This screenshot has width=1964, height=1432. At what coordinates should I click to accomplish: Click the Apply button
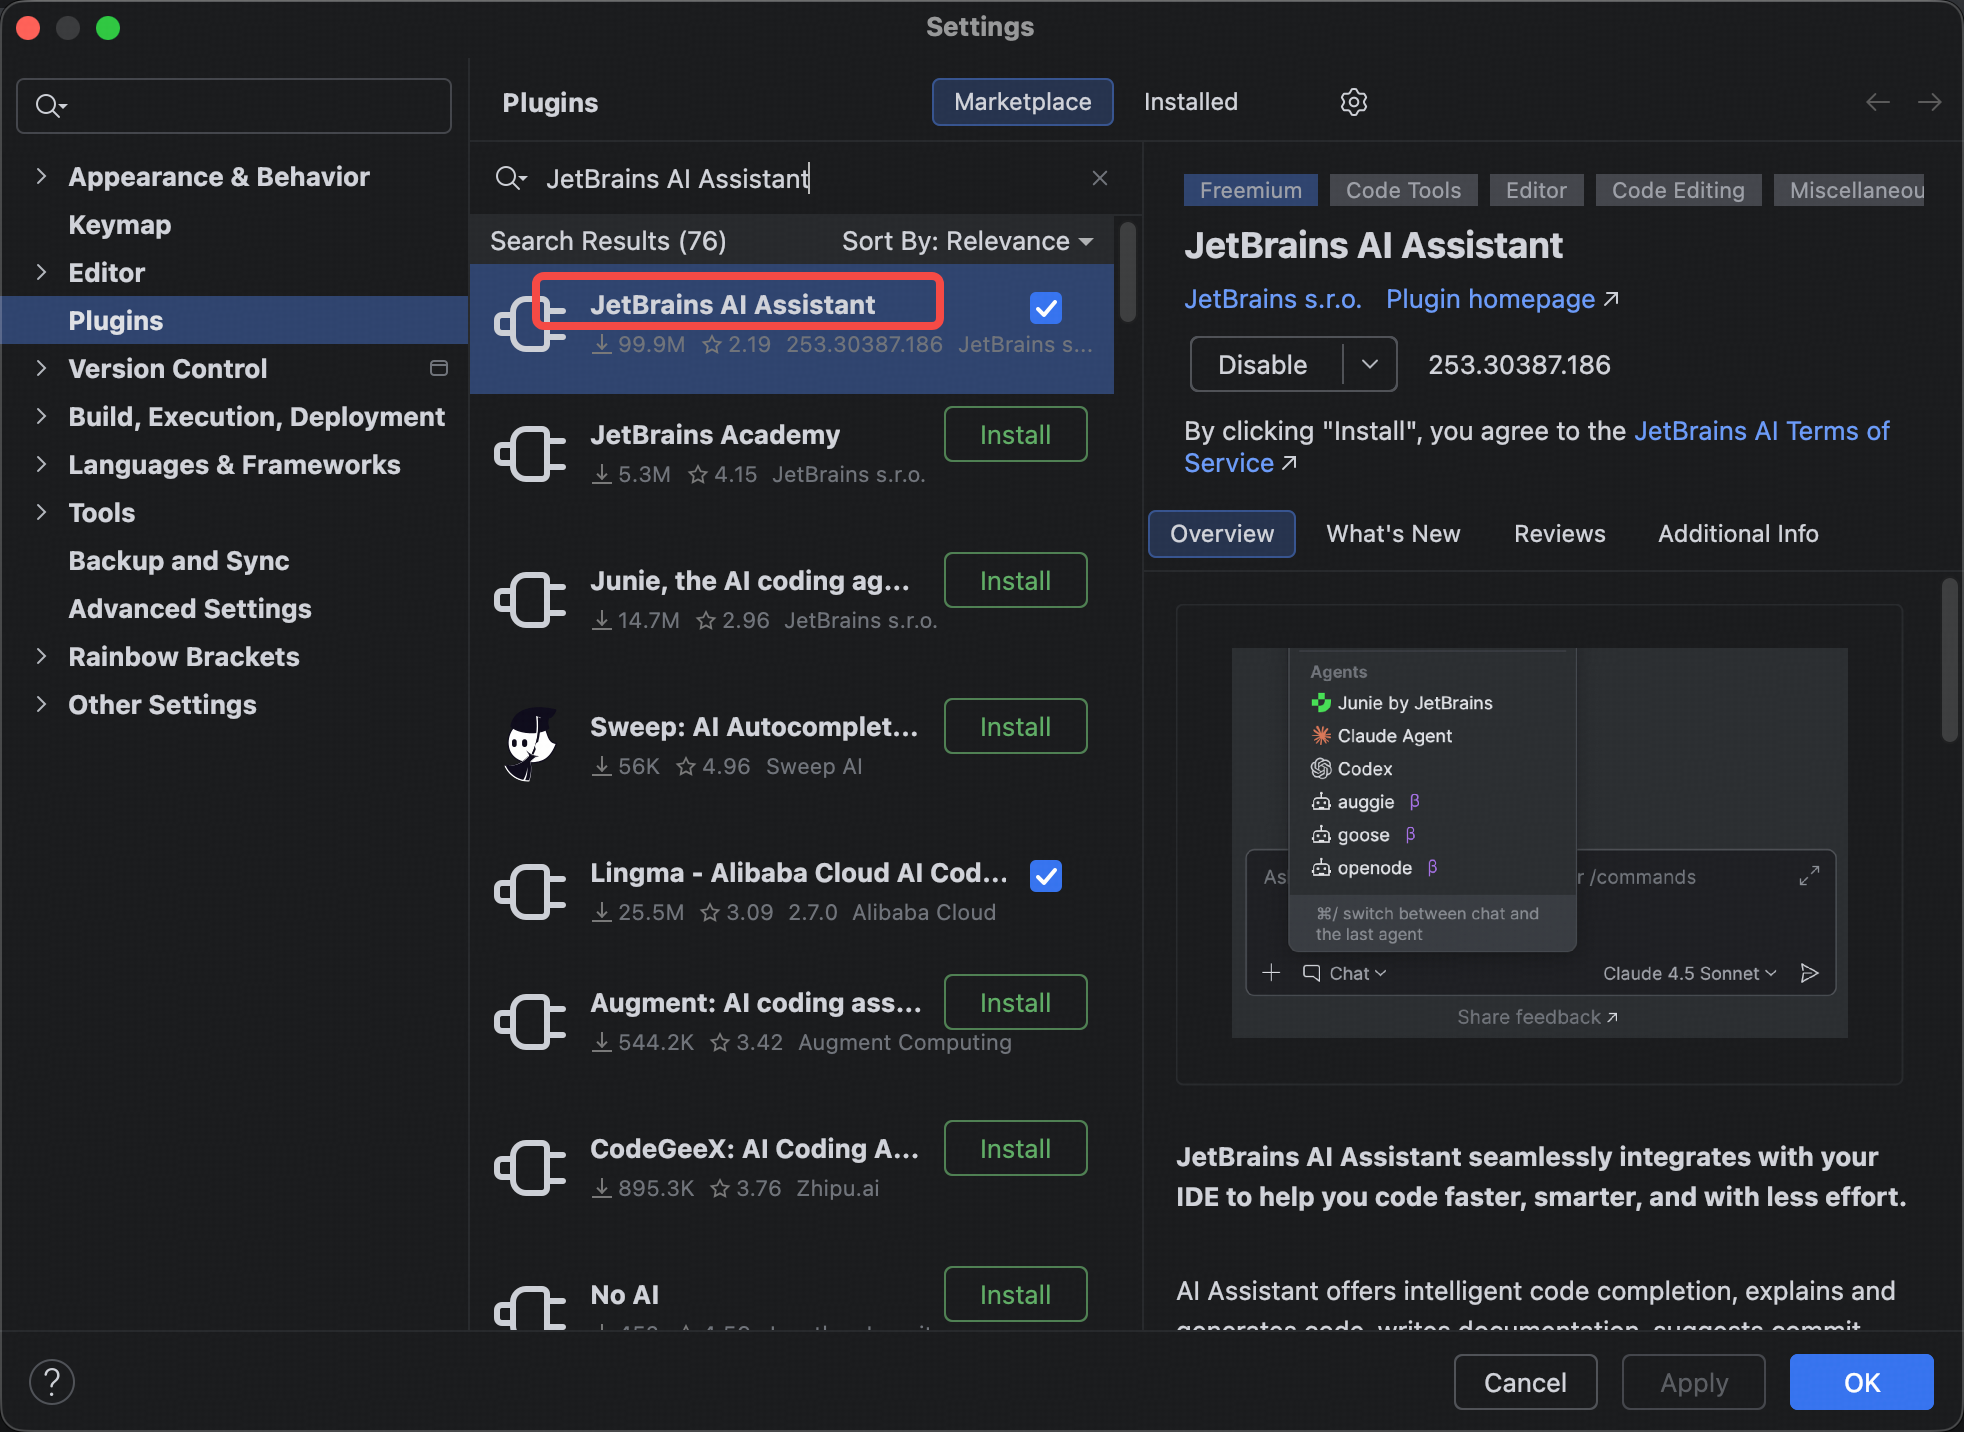click(1693, 1382)
